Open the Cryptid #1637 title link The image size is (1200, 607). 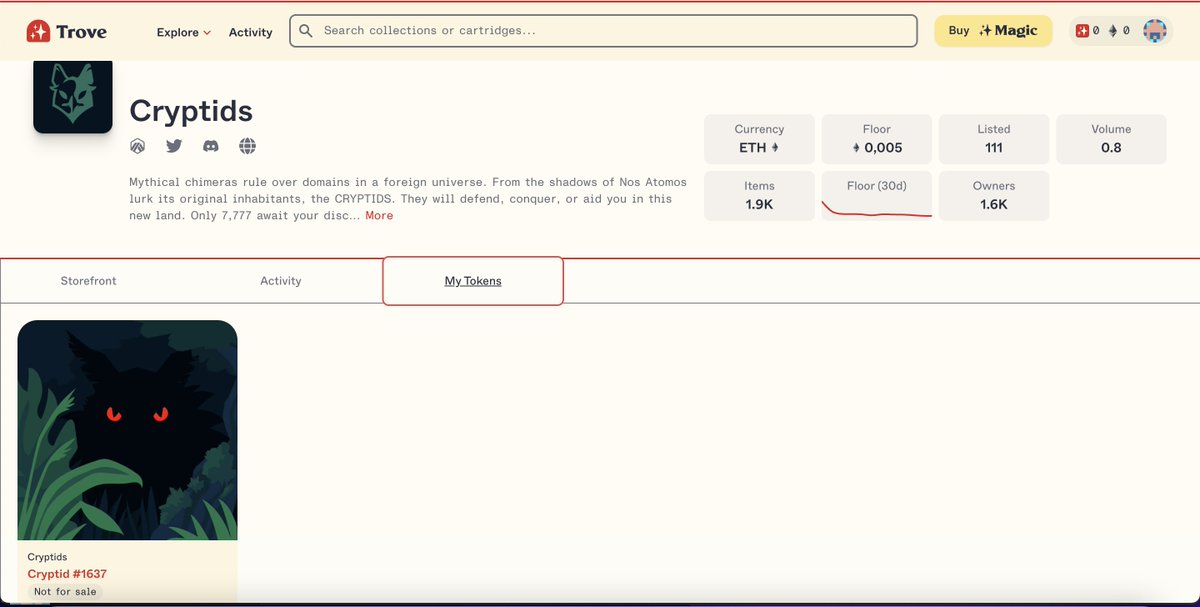[x=67, y=574]
